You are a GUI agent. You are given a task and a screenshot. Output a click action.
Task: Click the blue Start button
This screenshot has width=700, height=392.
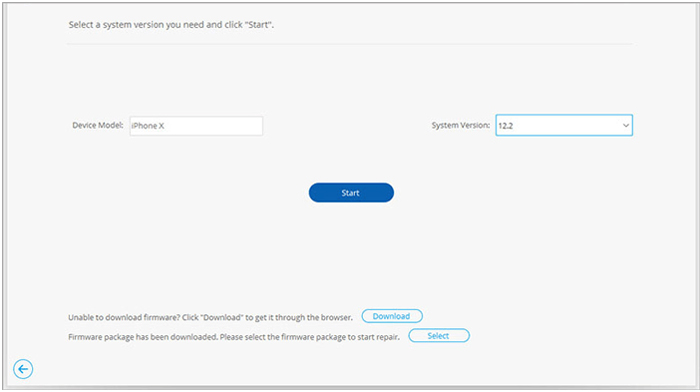pyautogui.click(x=351, y=192)
